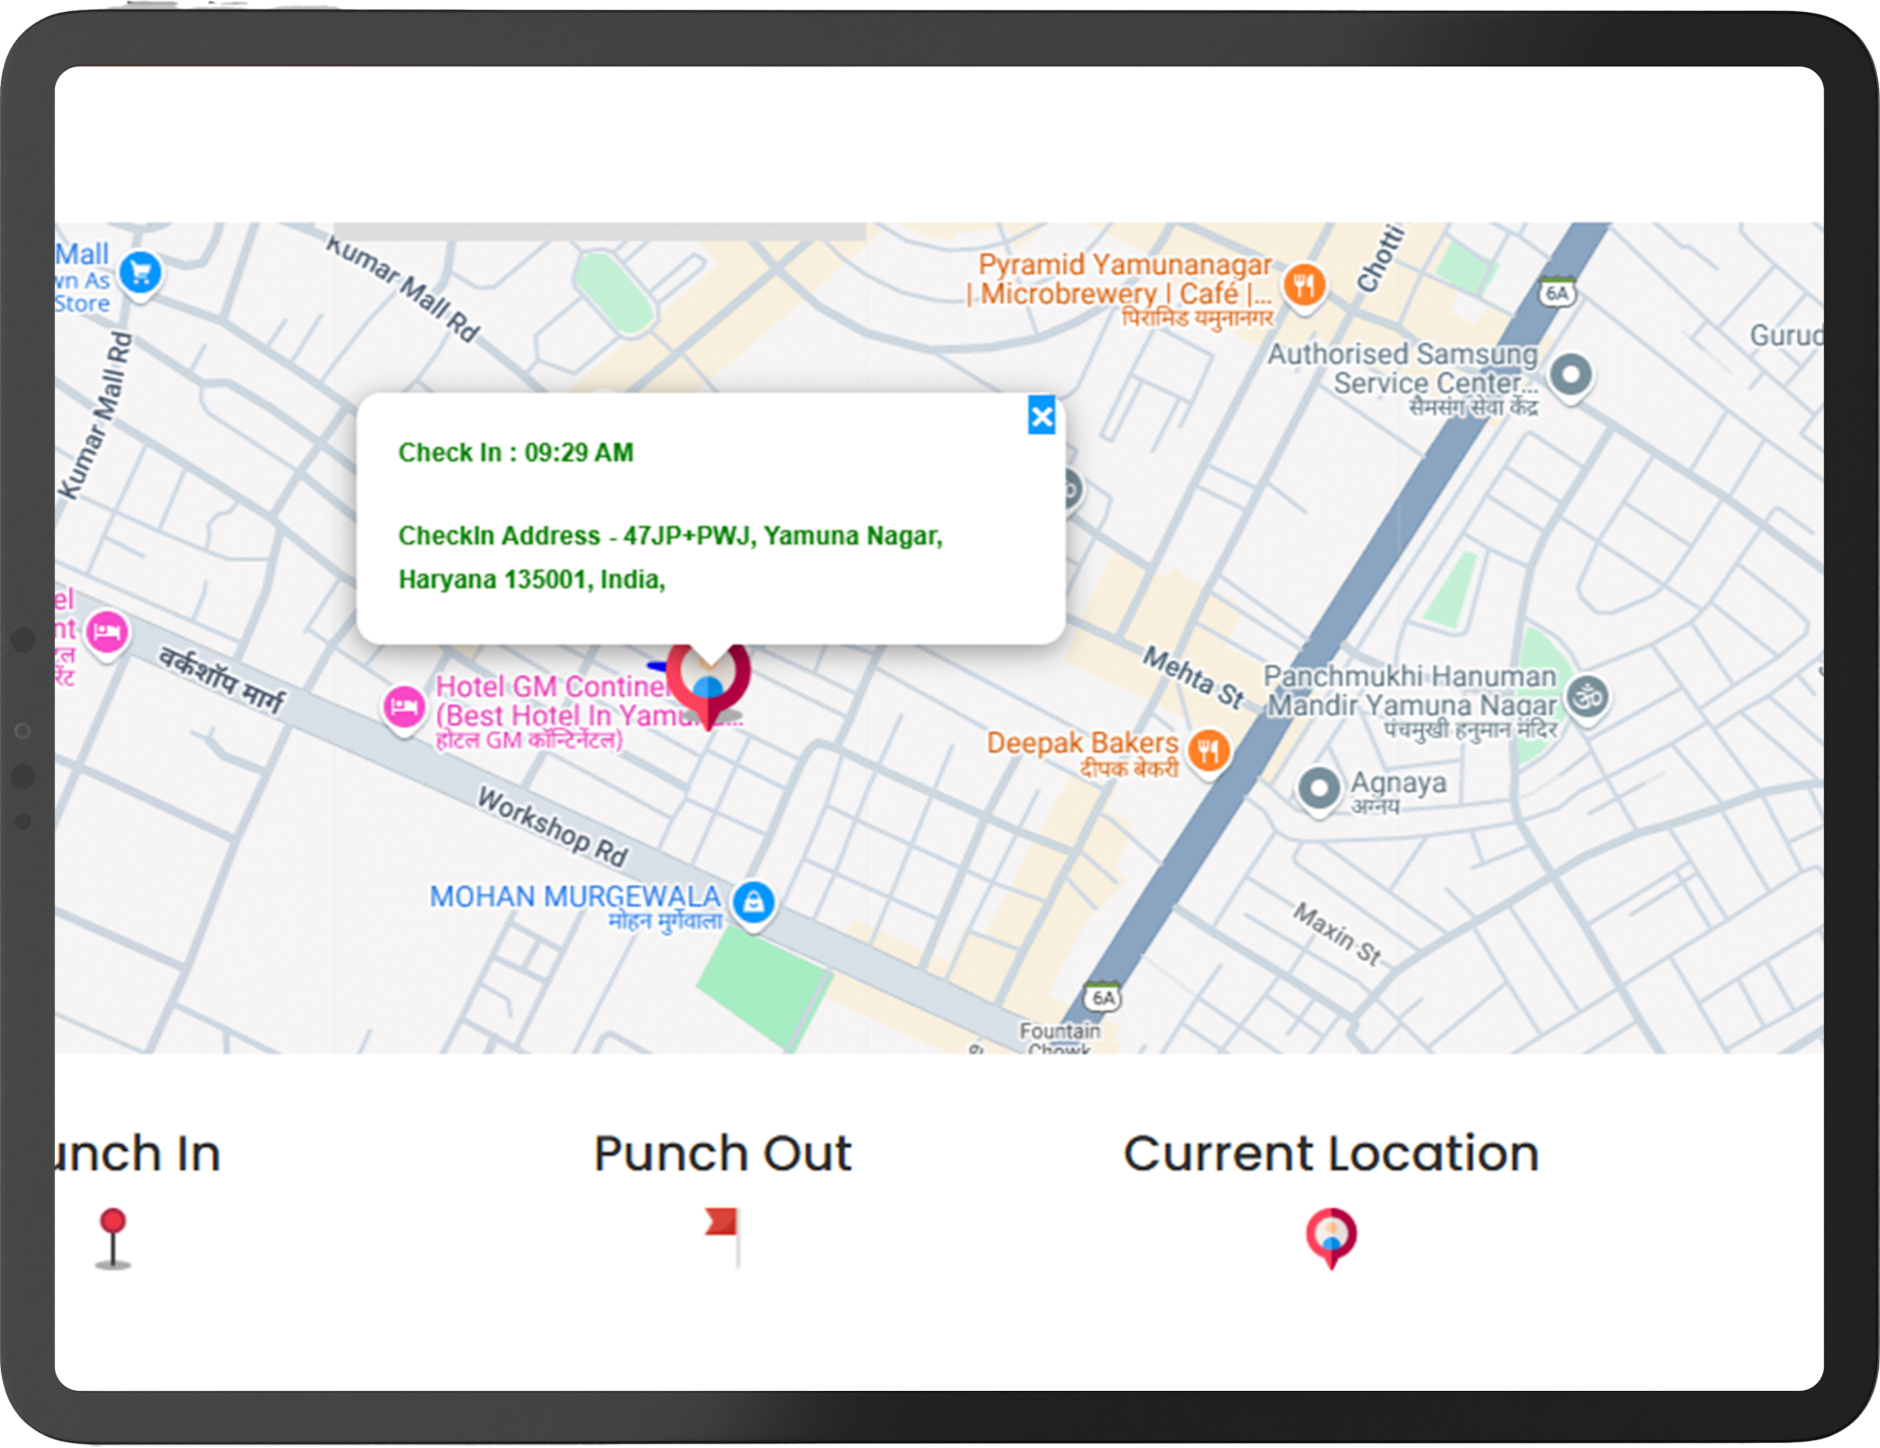Select the Agnaya location marker
The width and height of the screenshot is (1880, 1448).
point(1318,790)
